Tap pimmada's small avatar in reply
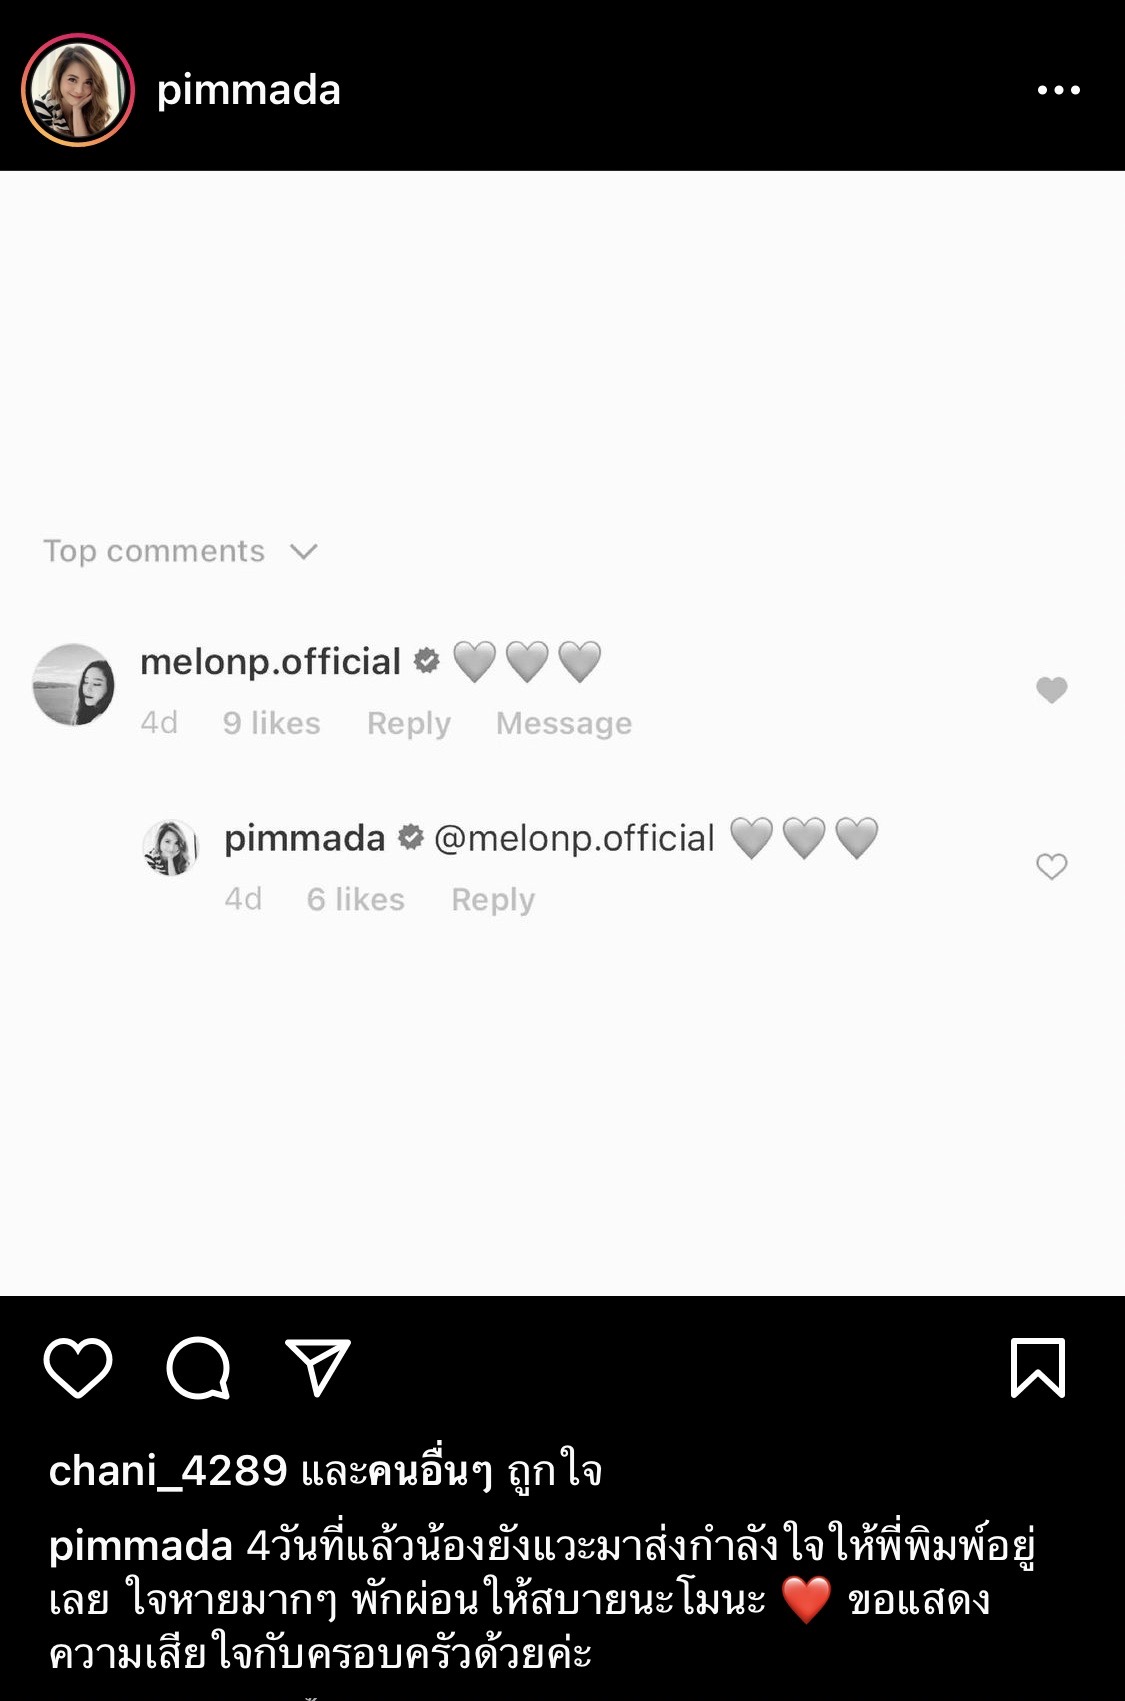1125x1701 pixels. pyautogui.click(x=171, y=847)
